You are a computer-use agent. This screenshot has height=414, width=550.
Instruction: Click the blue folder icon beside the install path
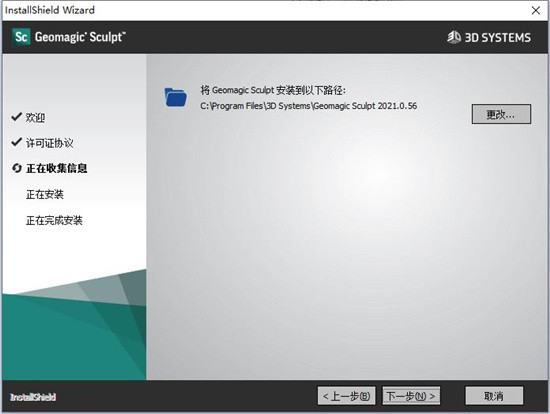click(x=175, y=97)
